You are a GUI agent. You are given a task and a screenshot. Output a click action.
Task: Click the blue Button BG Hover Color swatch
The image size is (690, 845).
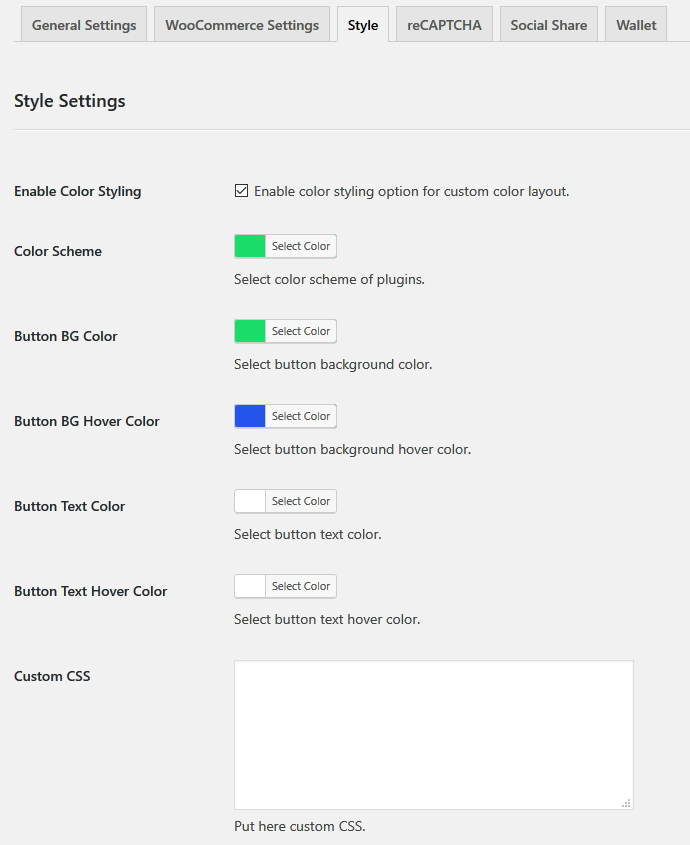[x=249, y=415]
